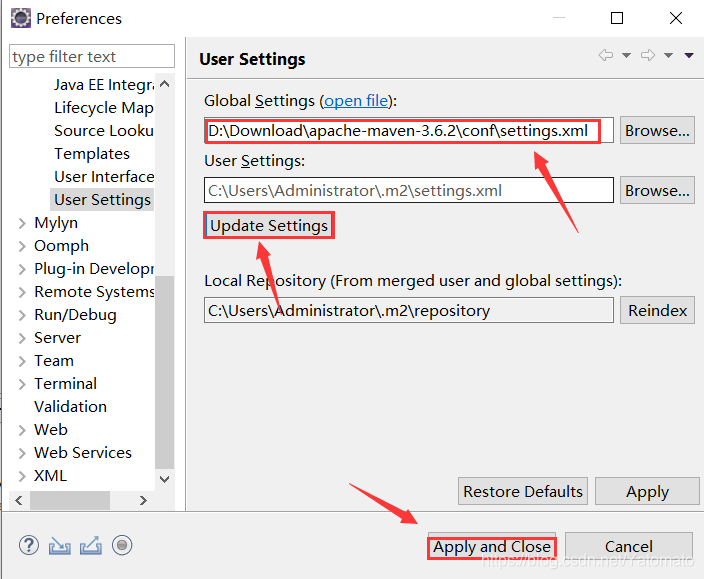Open the forward history dropdown arrow

(669, 56)
